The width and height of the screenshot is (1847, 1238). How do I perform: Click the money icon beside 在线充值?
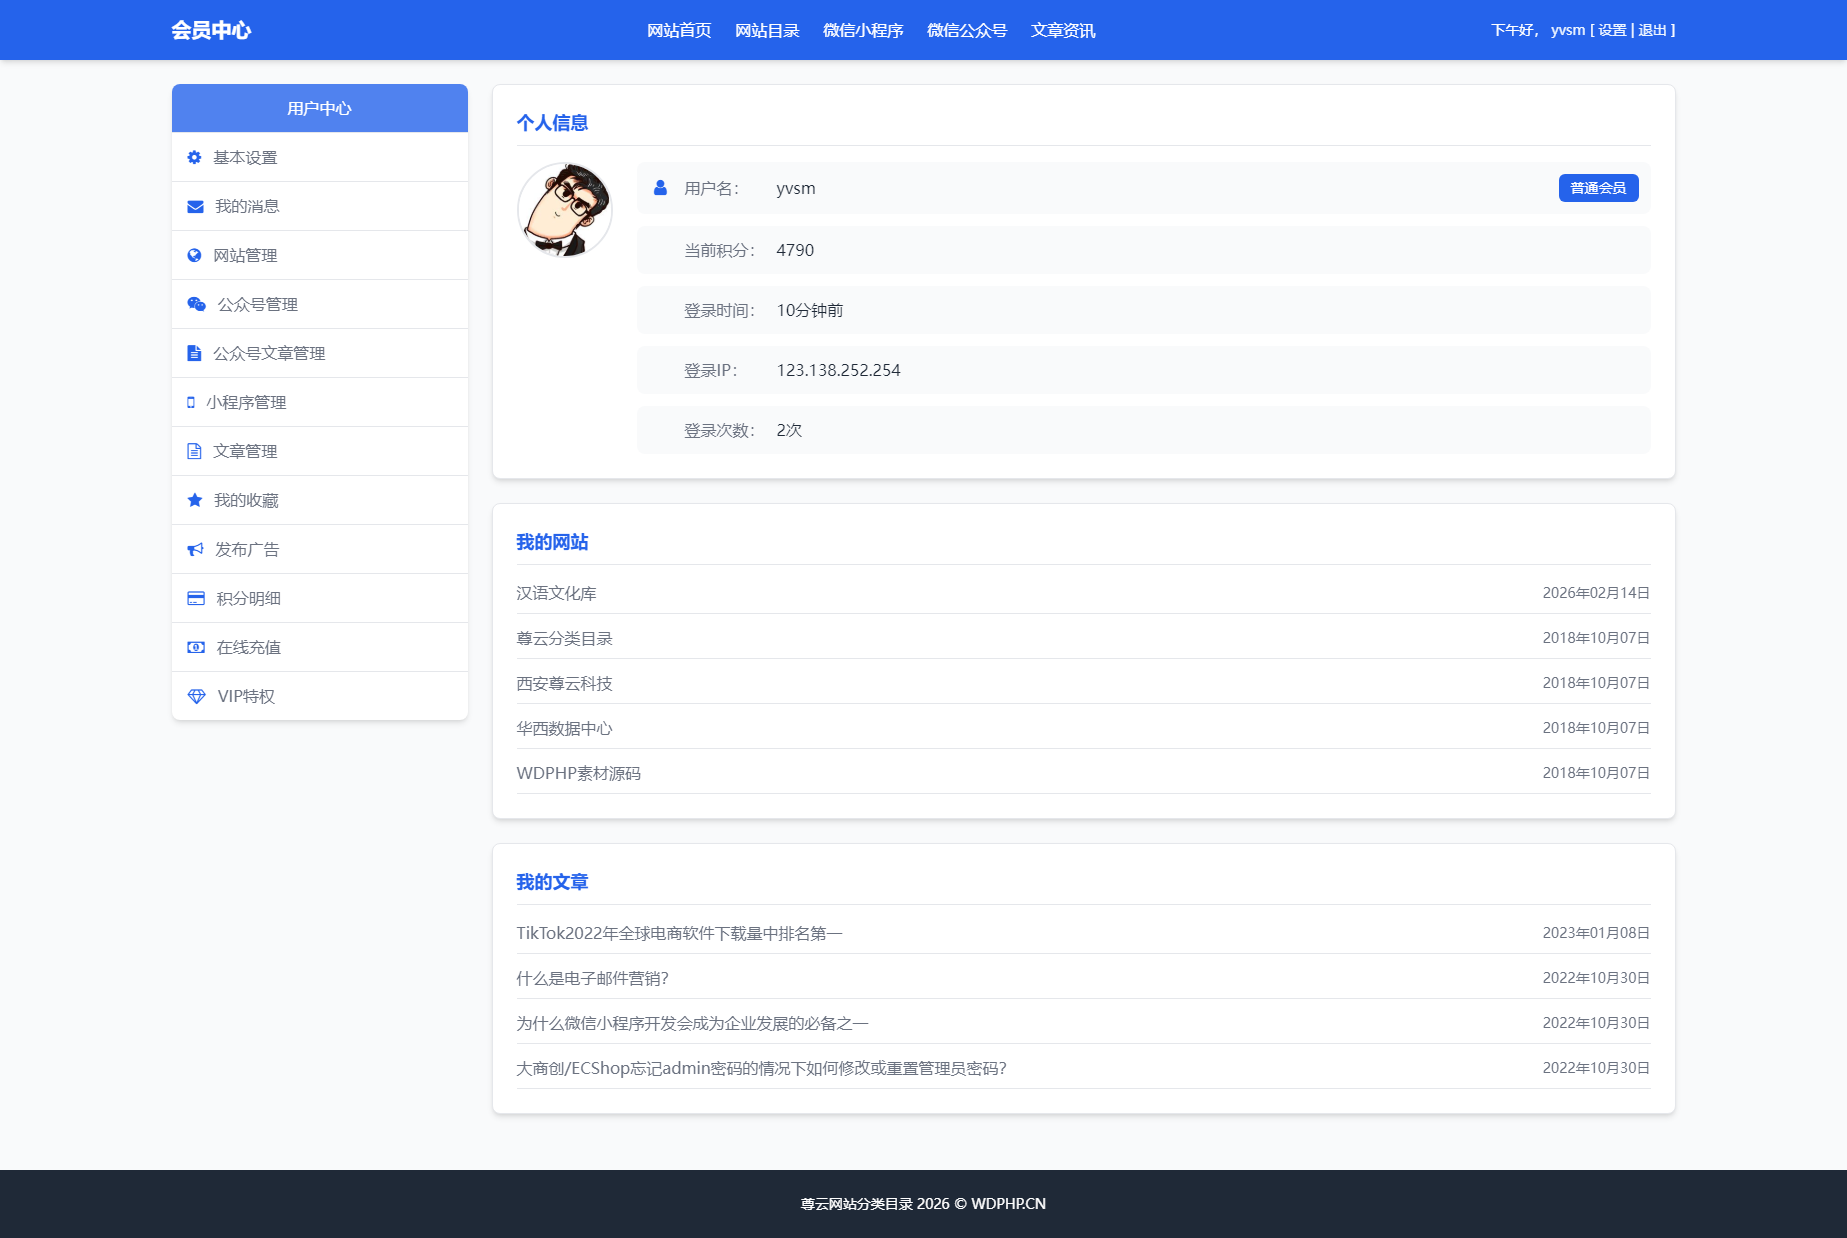[x=196, y=647]
